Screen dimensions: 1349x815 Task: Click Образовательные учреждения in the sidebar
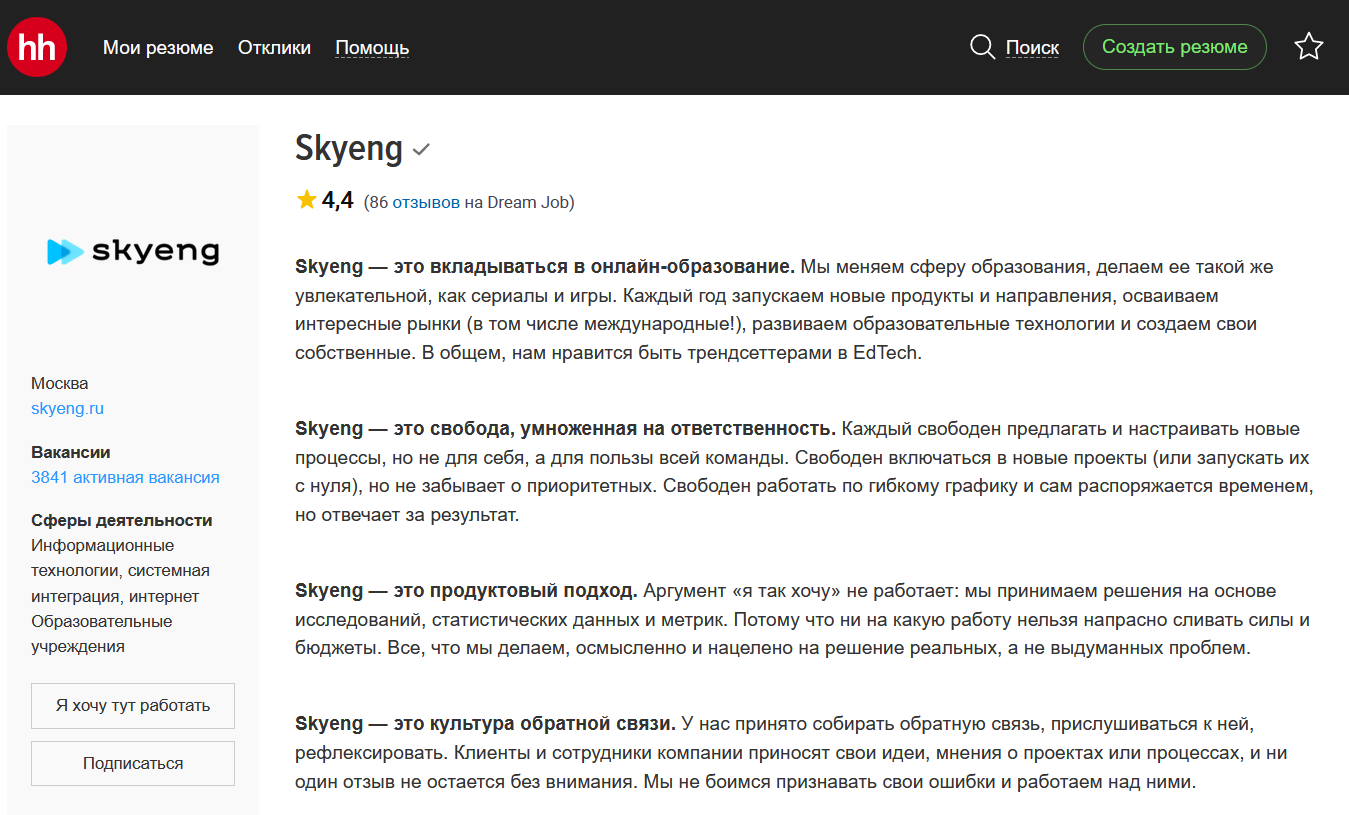(101, 634)
